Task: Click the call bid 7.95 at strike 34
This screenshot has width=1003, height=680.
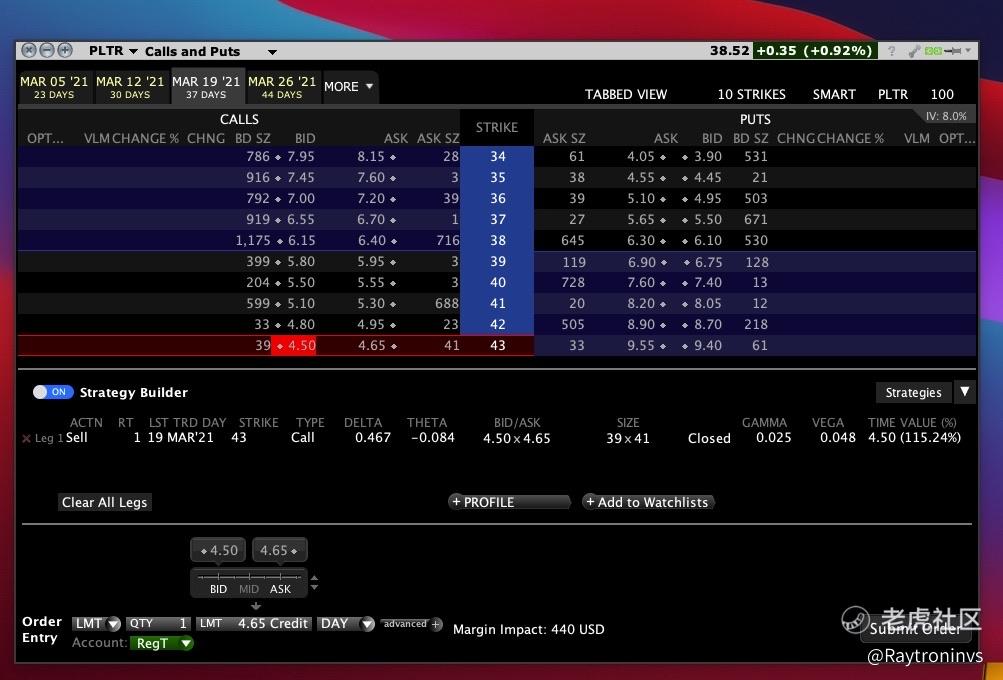Action: pos(301,157)
